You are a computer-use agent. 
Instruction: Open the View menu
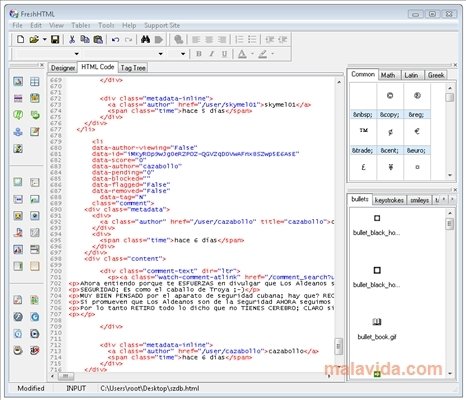click(56, 25)
